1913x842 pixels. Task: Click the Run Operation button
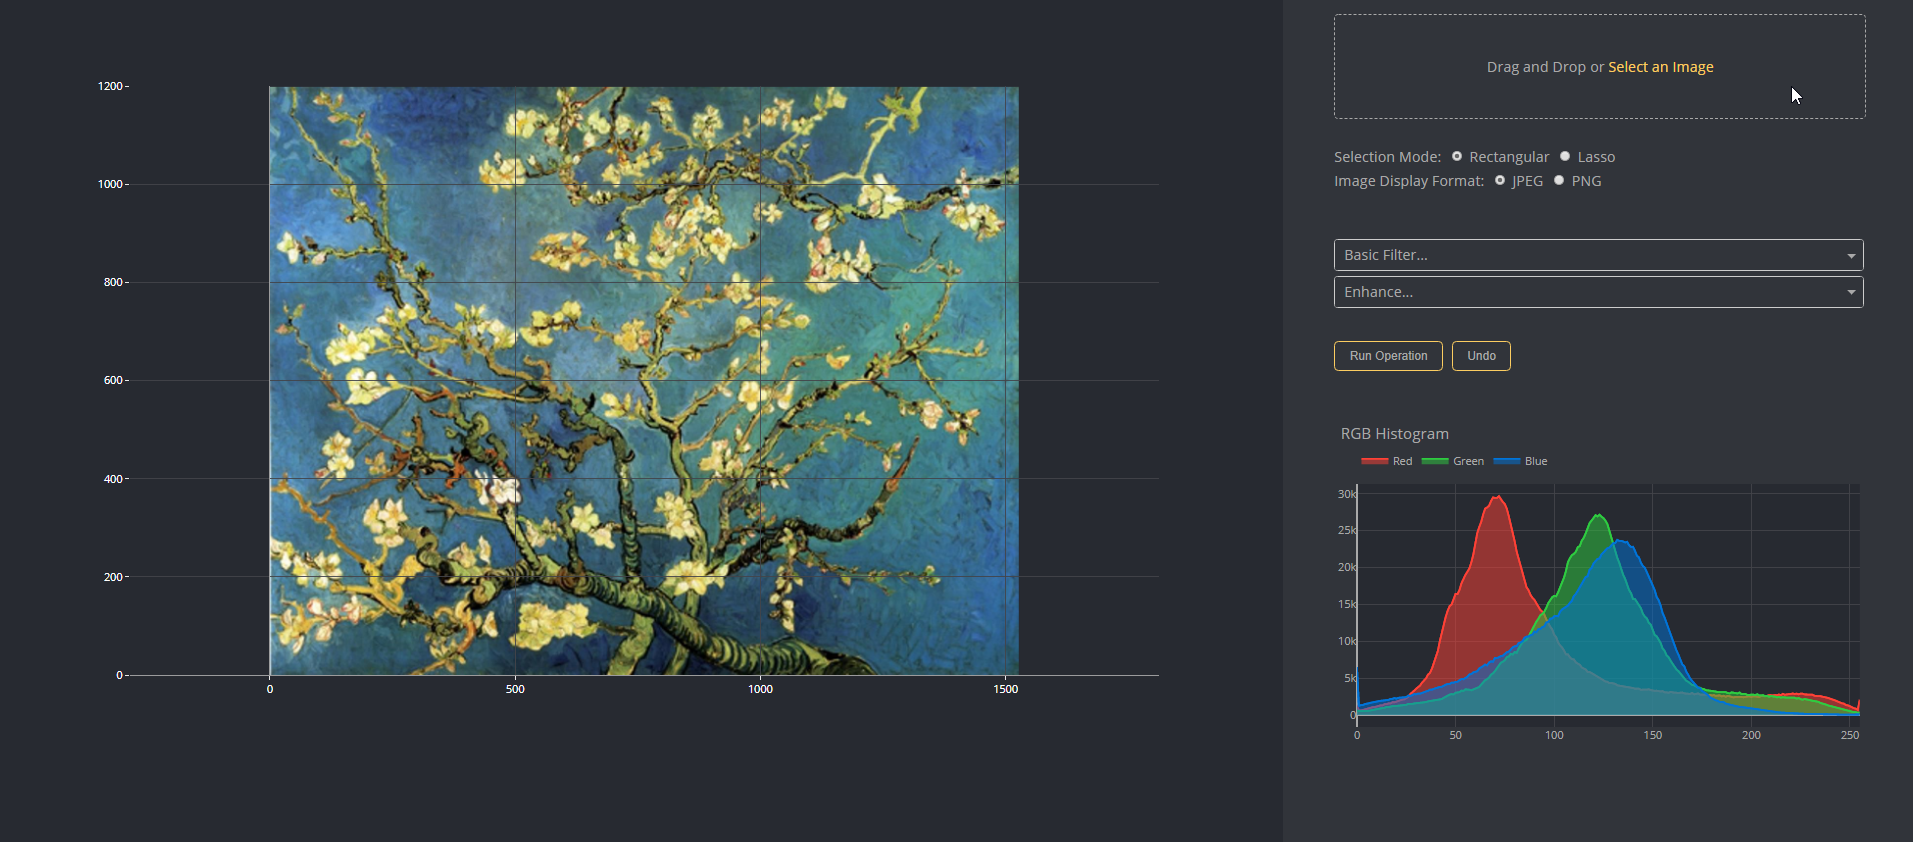click(x=1388, y=356)
